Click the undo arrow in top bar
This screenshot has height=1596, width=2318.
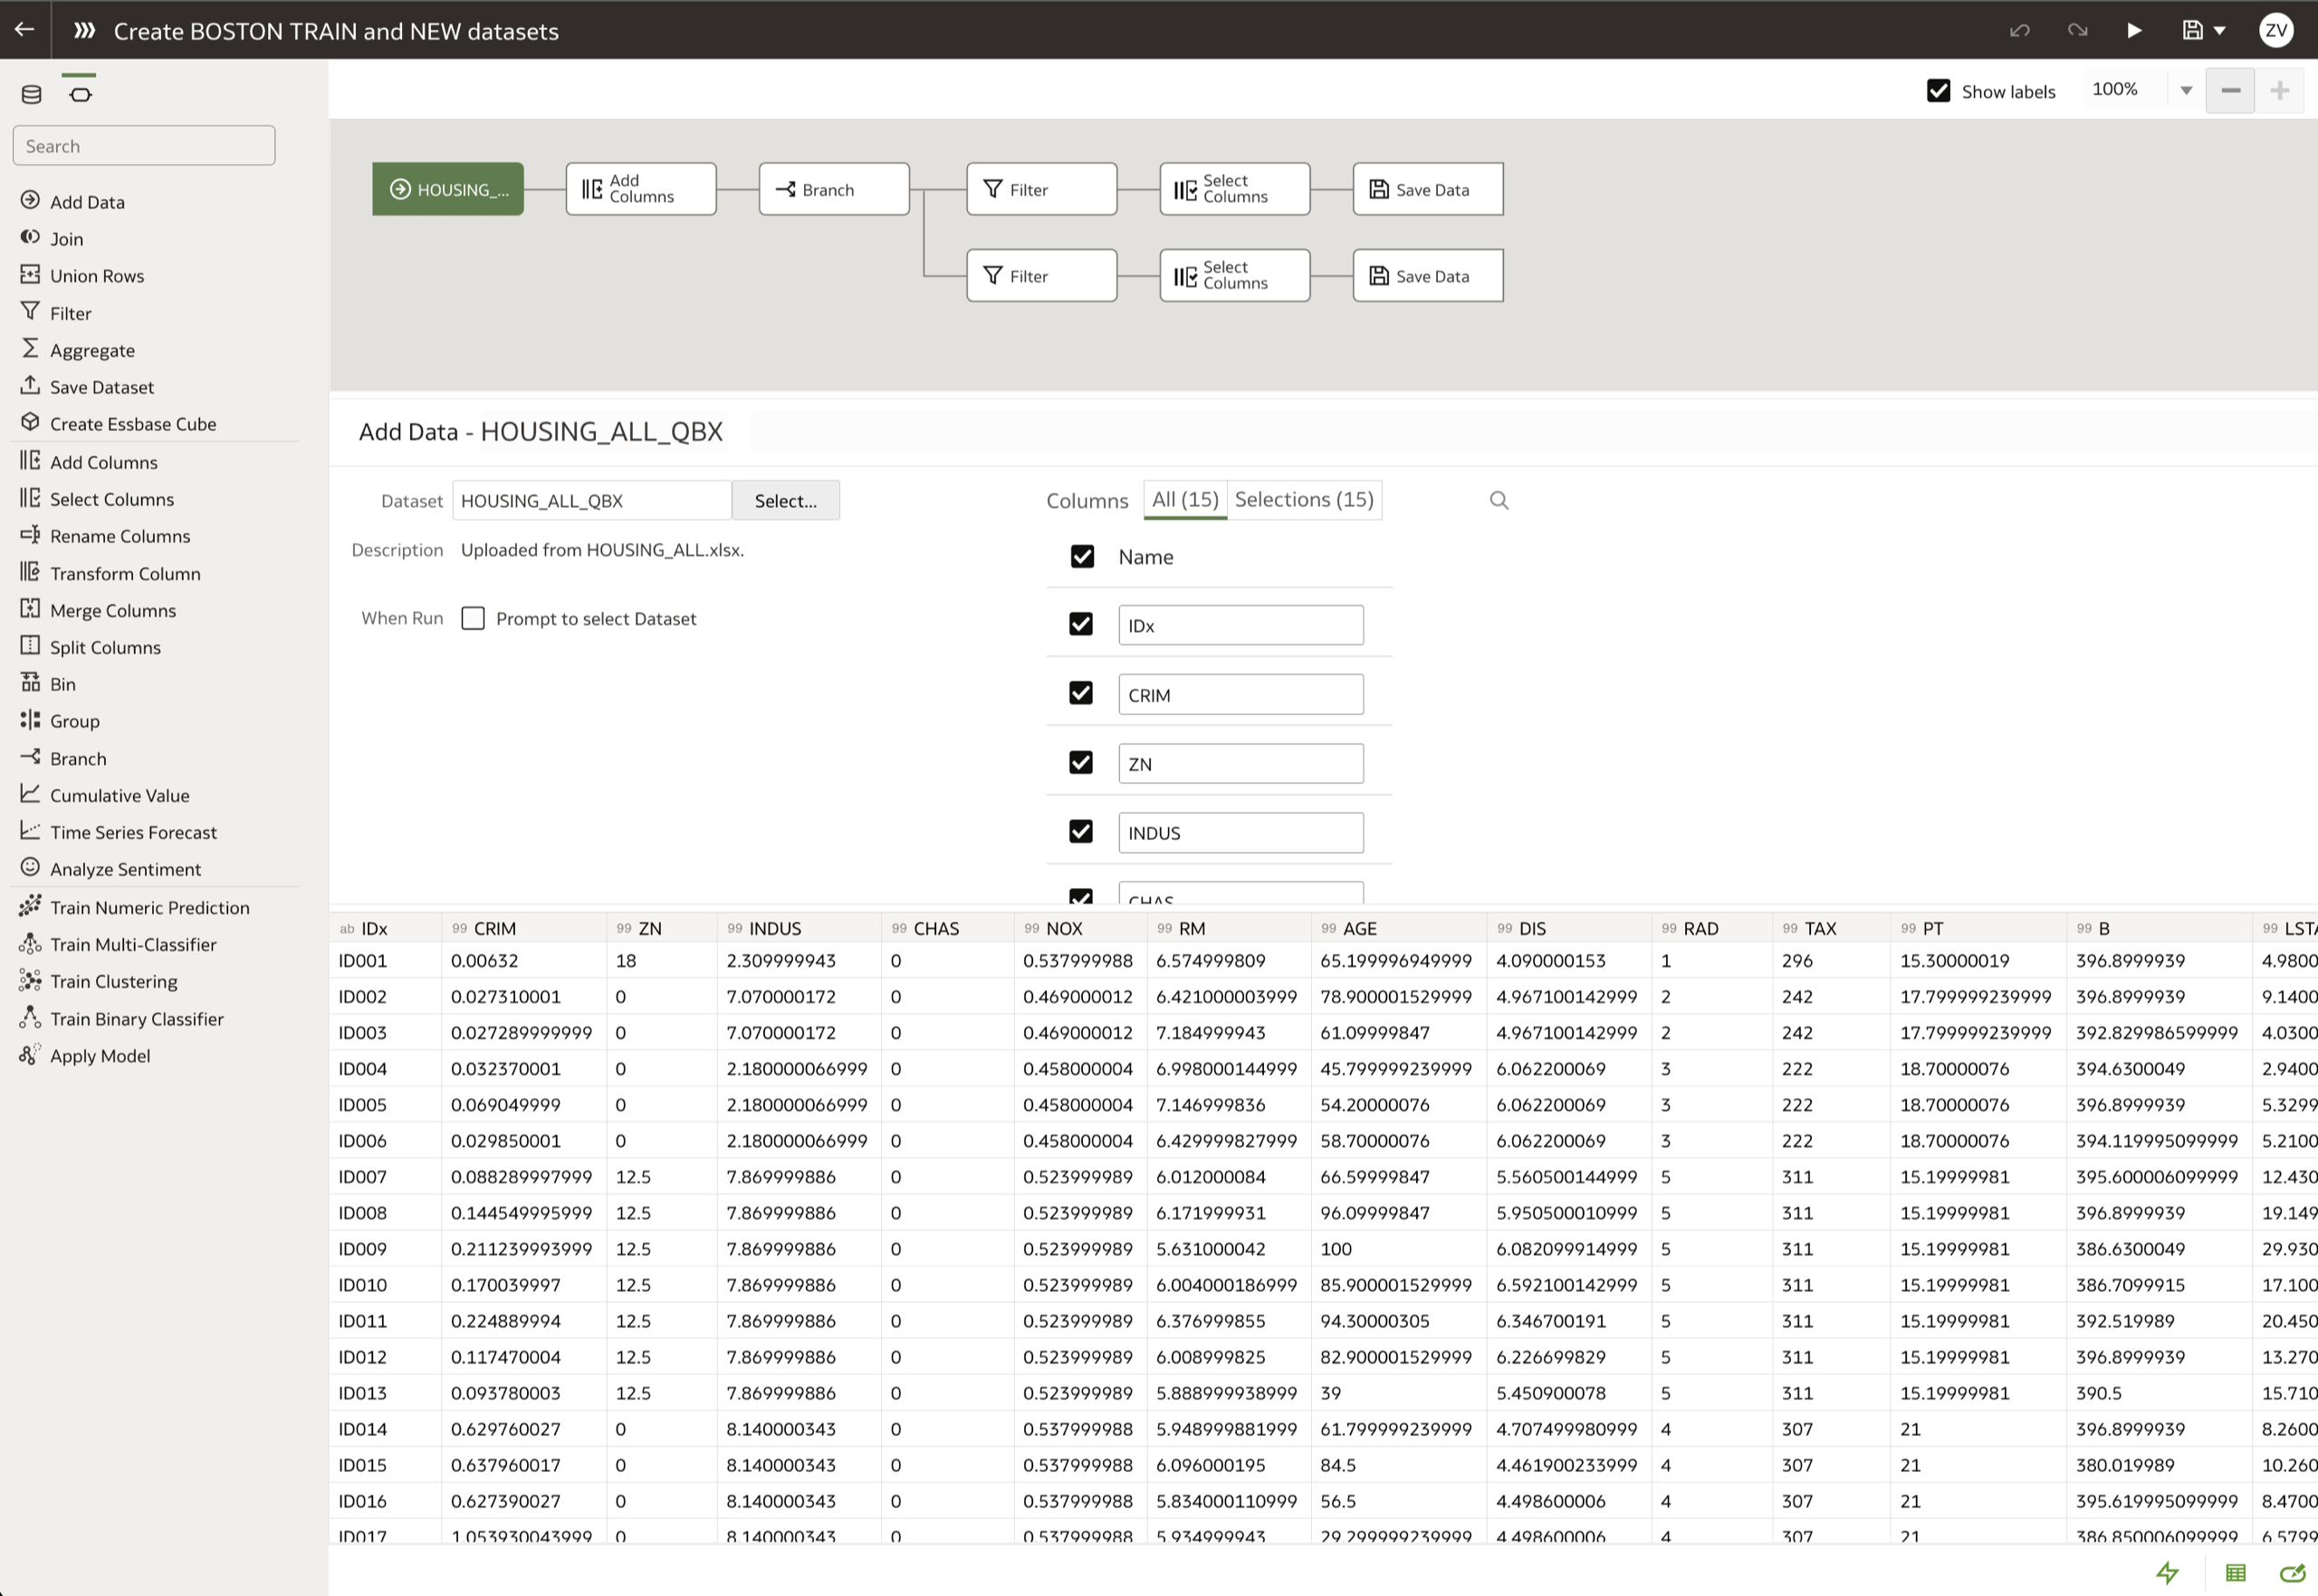tap(2019, 30)
